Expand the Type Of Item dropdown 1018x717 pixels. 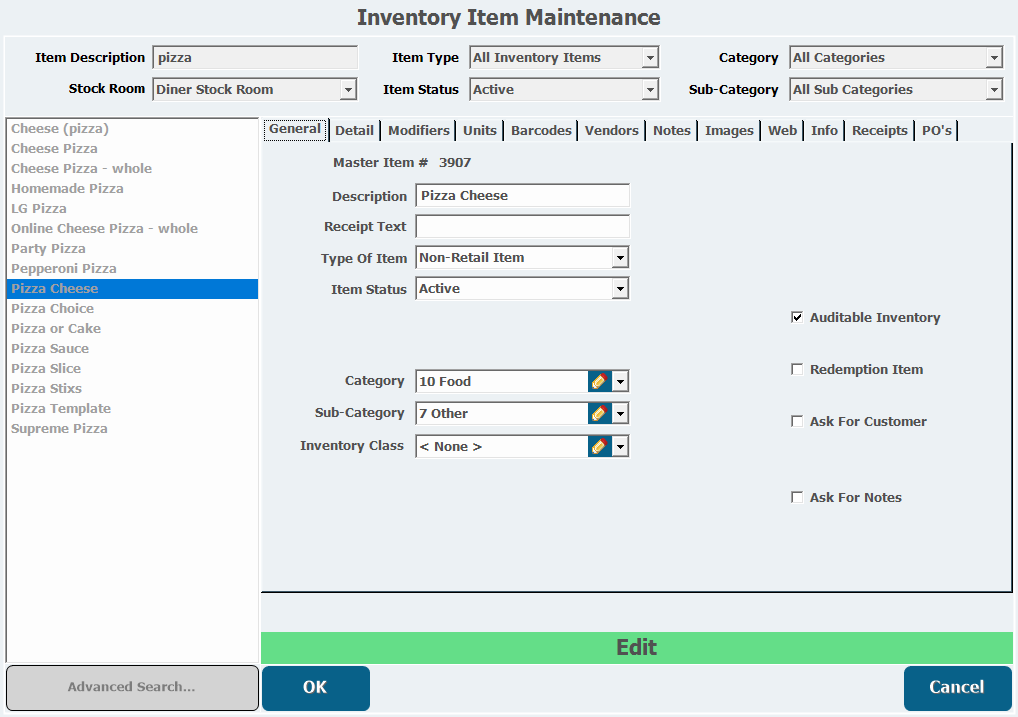620,258
